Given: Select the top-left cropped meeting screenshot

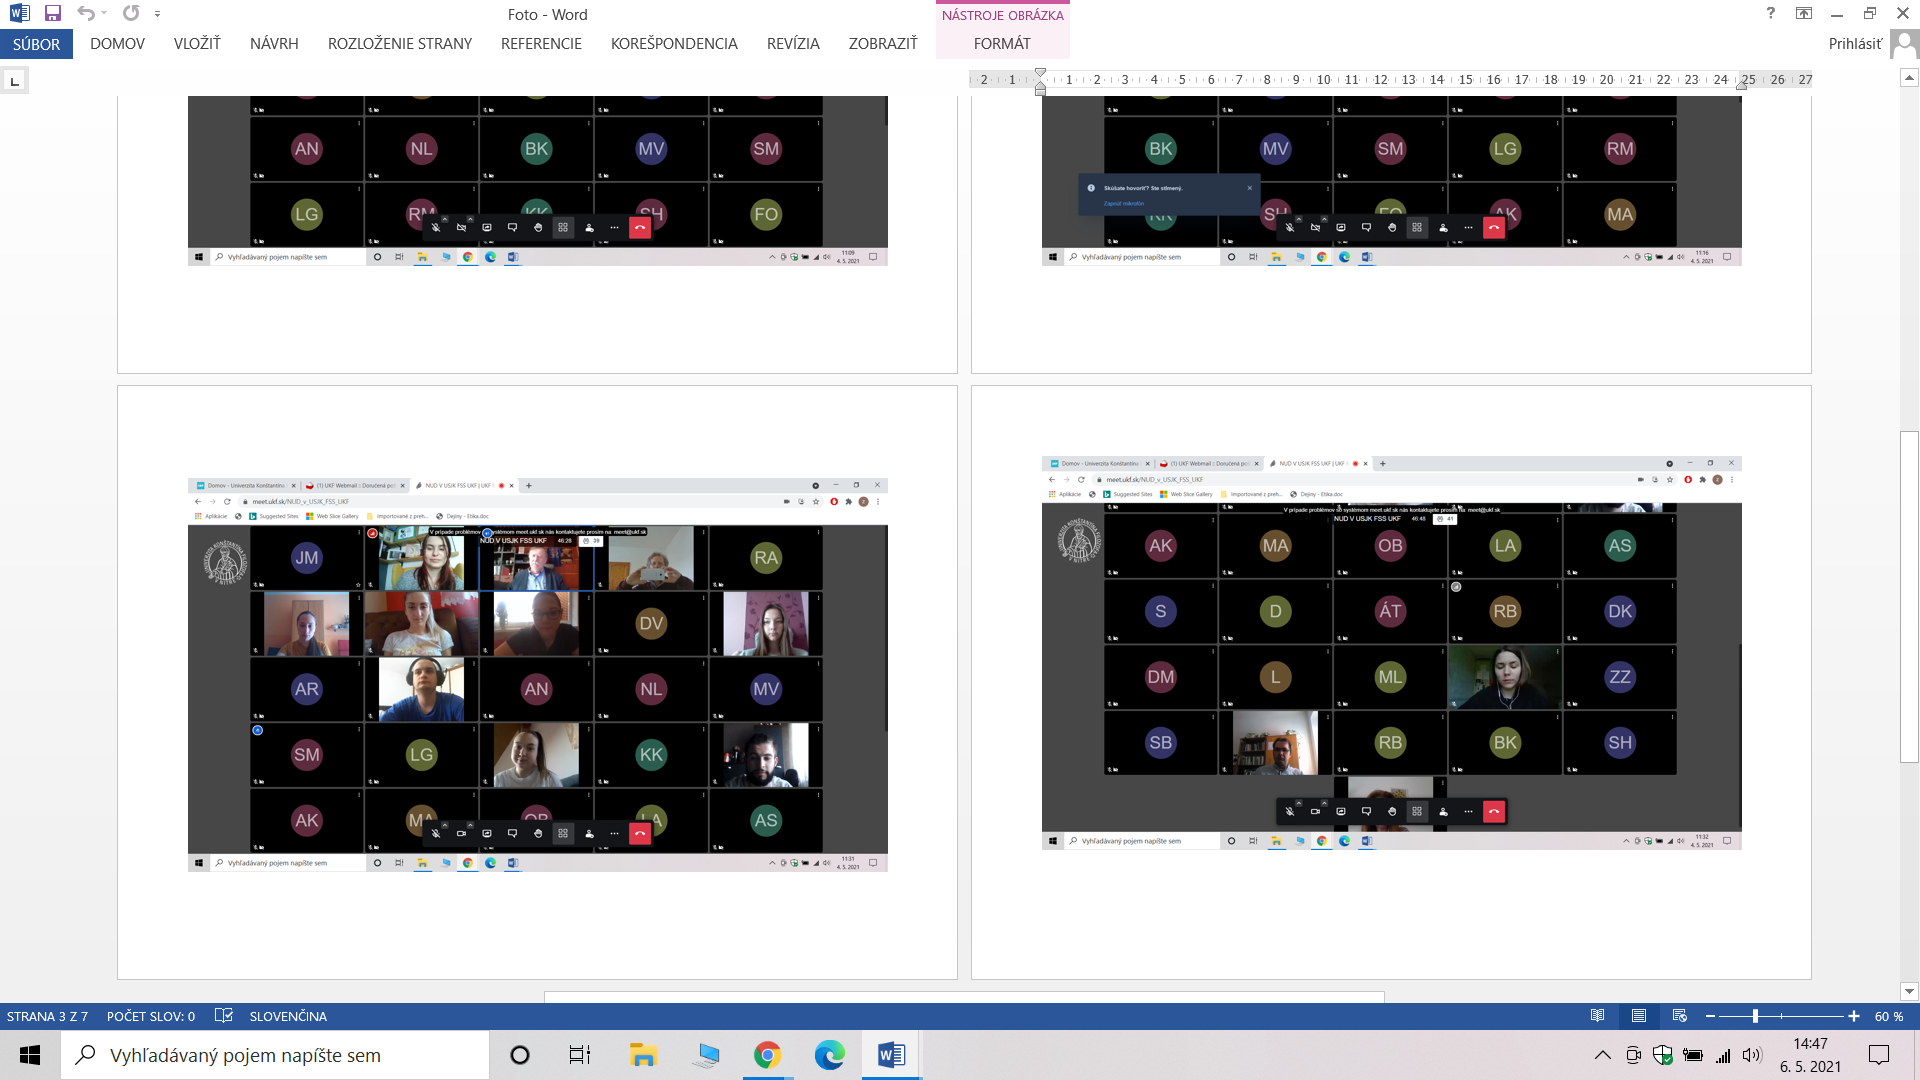Looking at the screenshot, I should click(537, 181).
